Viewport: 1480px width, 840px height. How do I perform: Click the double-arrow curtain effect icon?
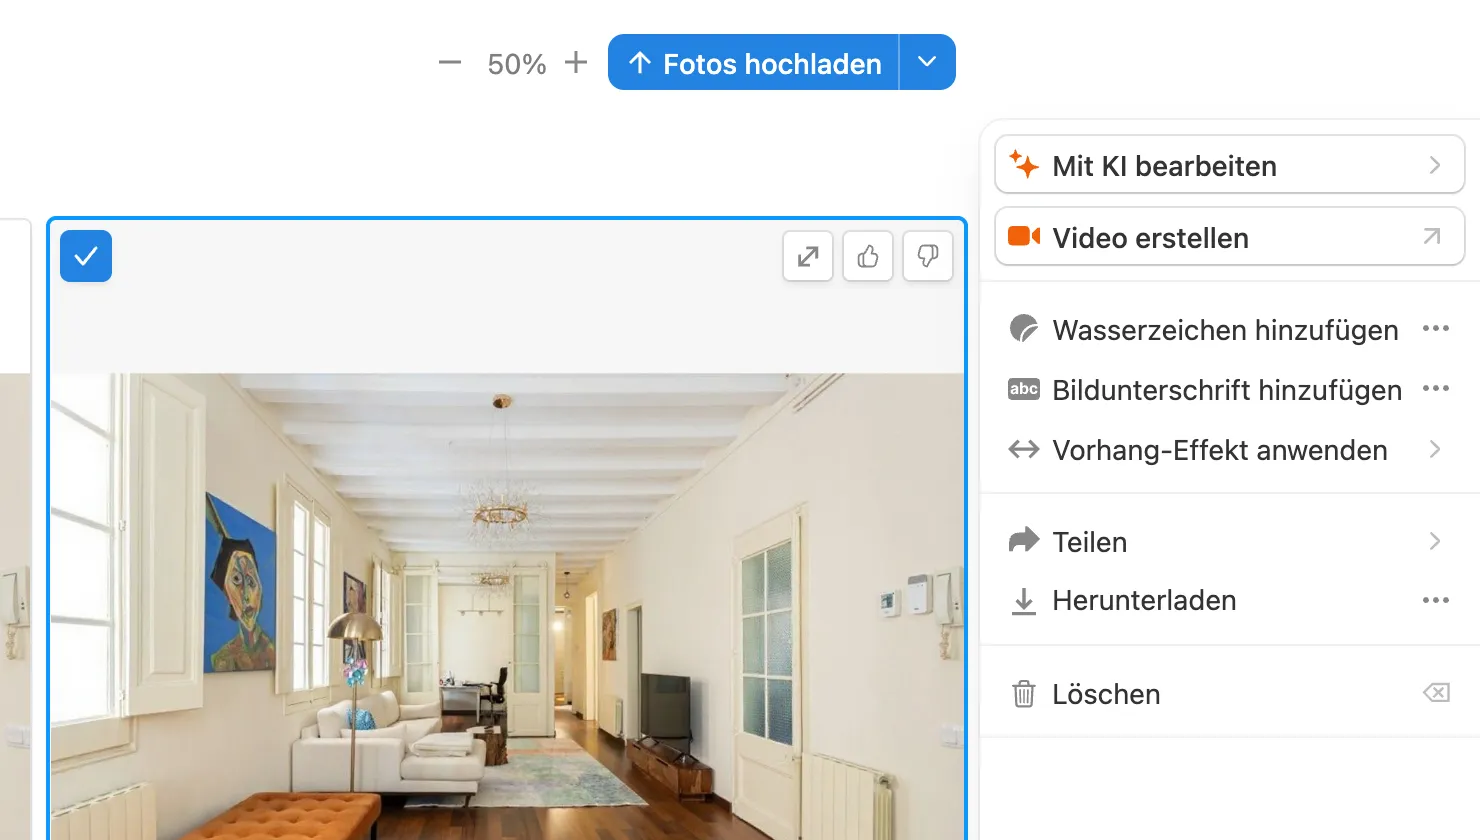point(1024,449)
